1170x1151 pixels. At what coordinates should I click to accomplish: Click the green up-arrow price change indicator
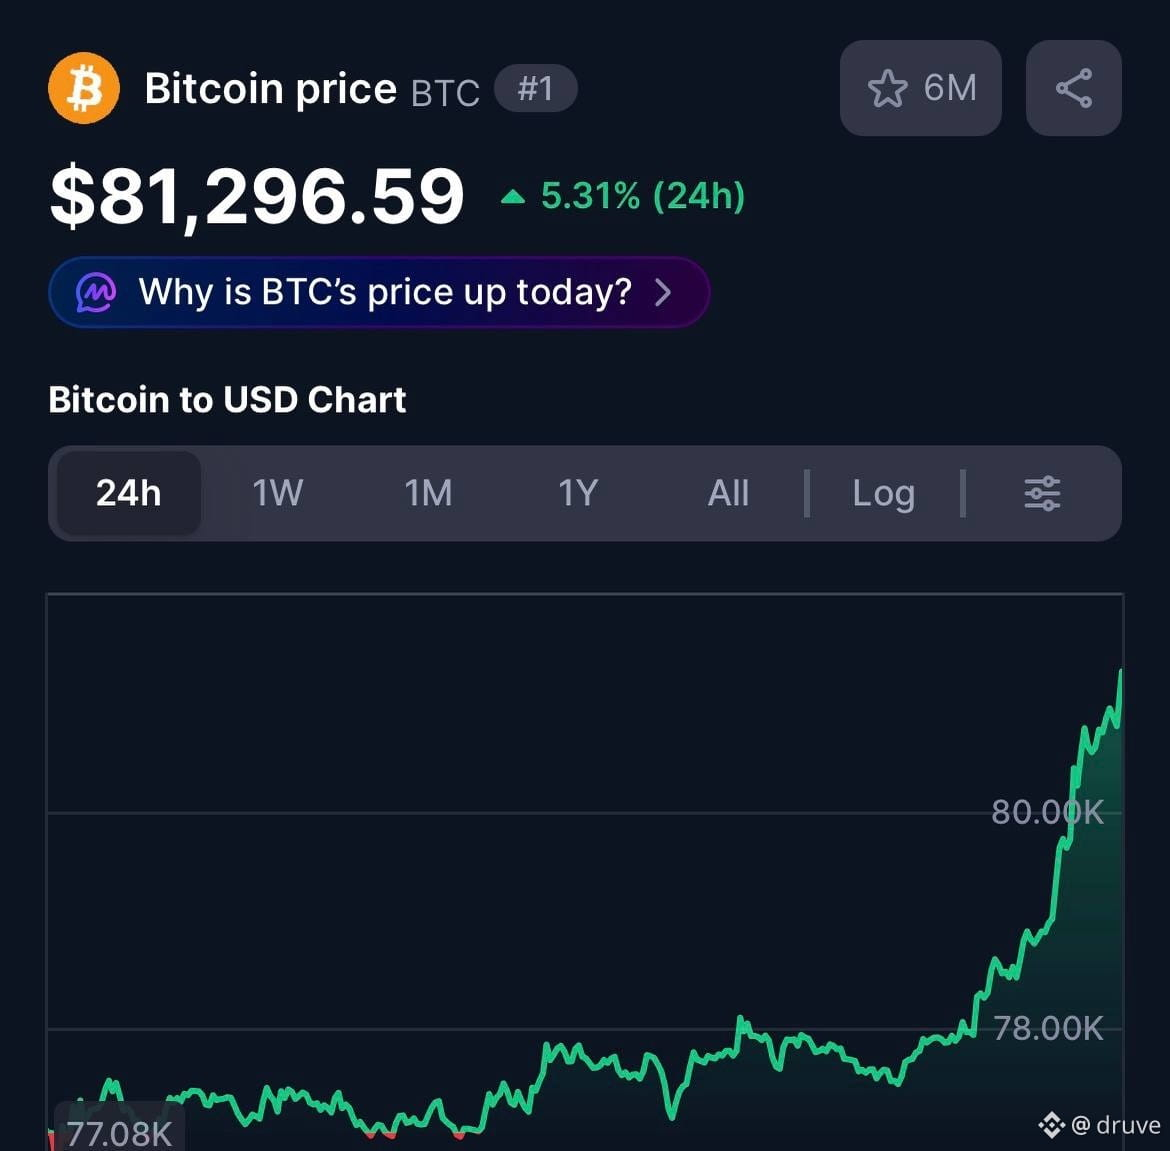tap(513, 197)
